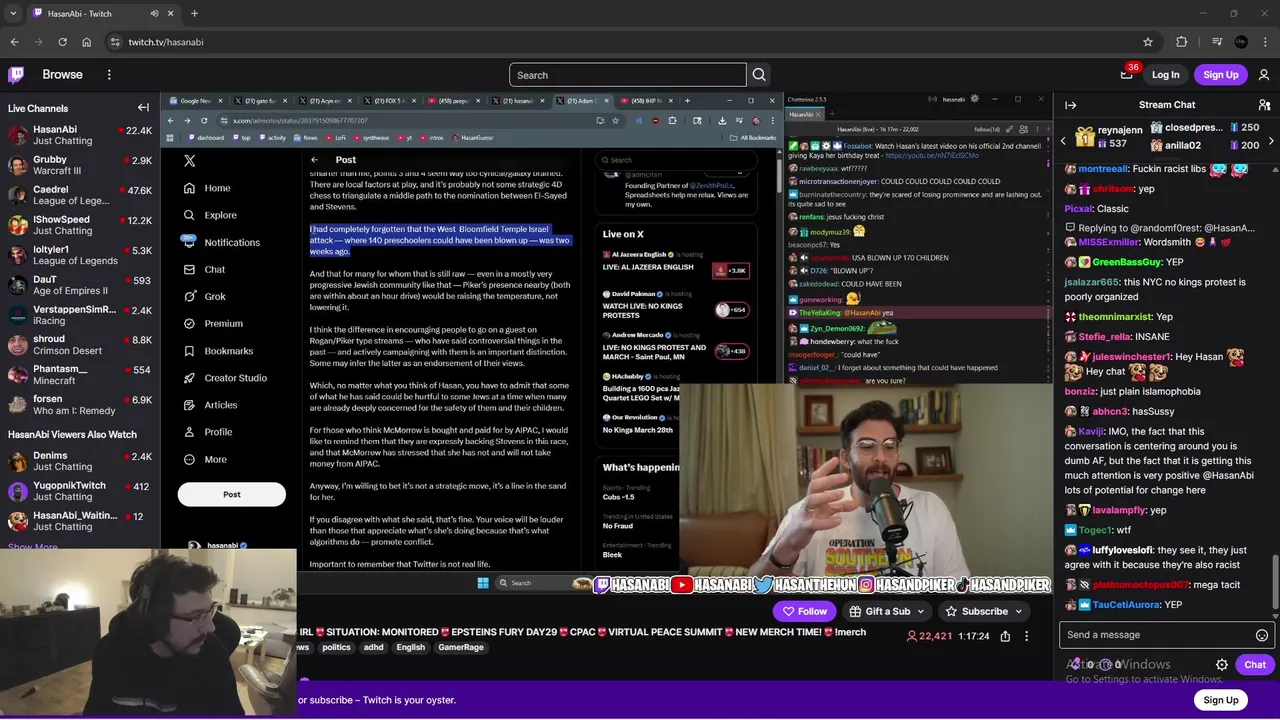Open chat settings gear
Viewport: 1280px width, 720px height.
tap(1222, 665)
